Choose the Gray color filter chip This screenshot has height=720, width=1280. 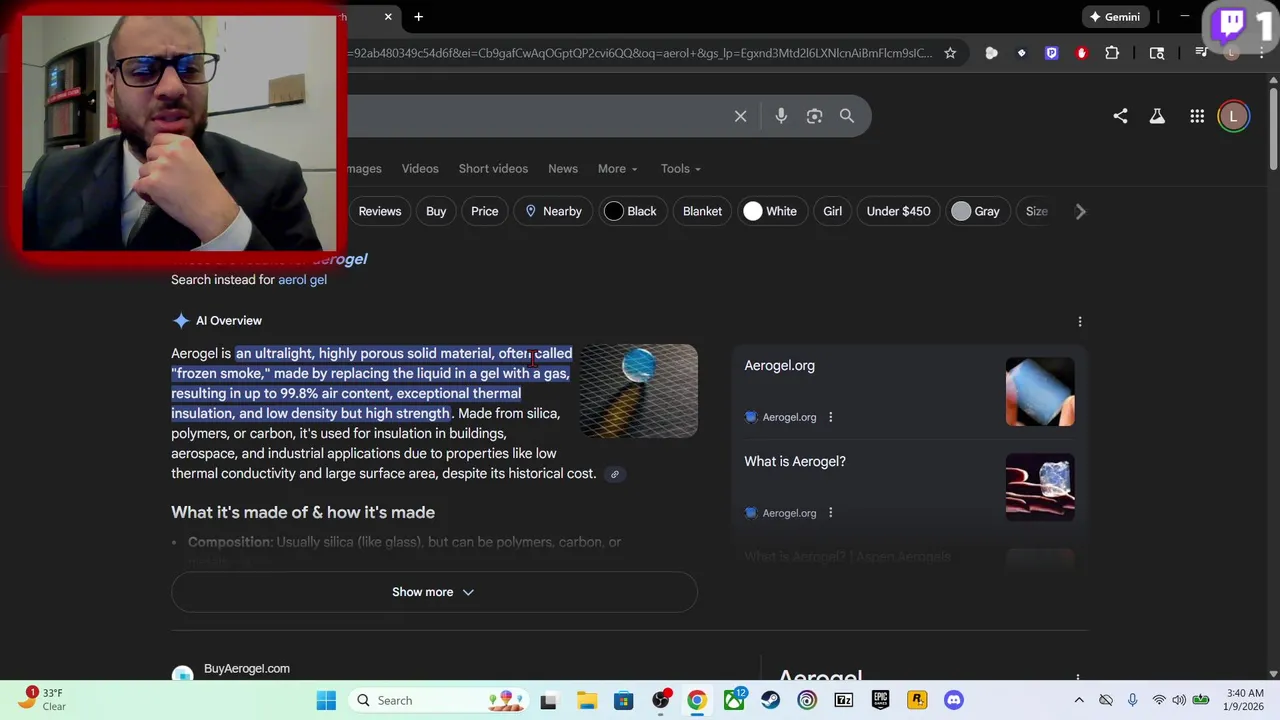point(976,211)
